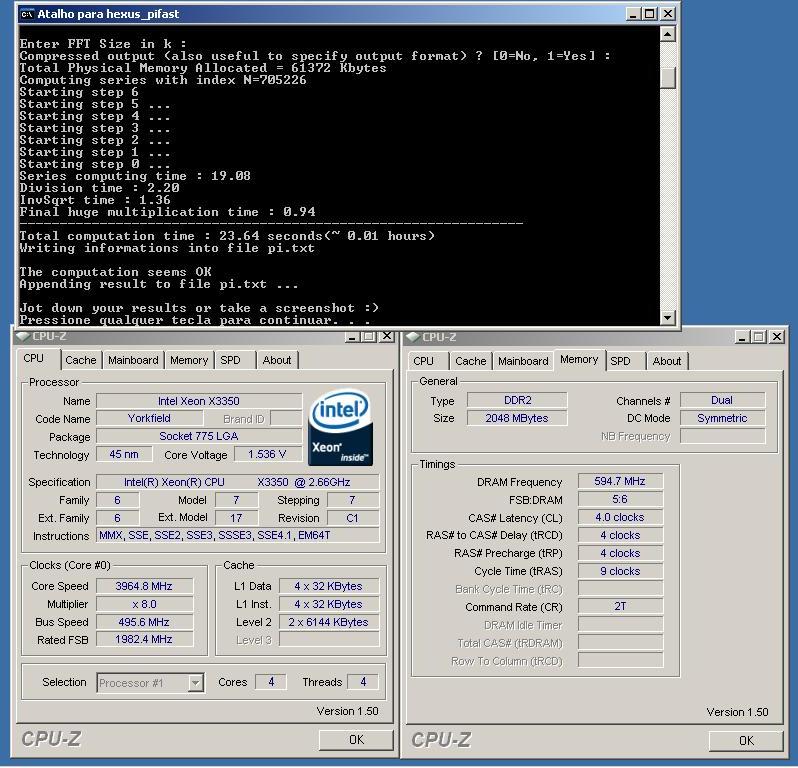Switch to the Mainboard tab in the left CPU-Z window
The image size is (798, 768).
coord(133,360)
